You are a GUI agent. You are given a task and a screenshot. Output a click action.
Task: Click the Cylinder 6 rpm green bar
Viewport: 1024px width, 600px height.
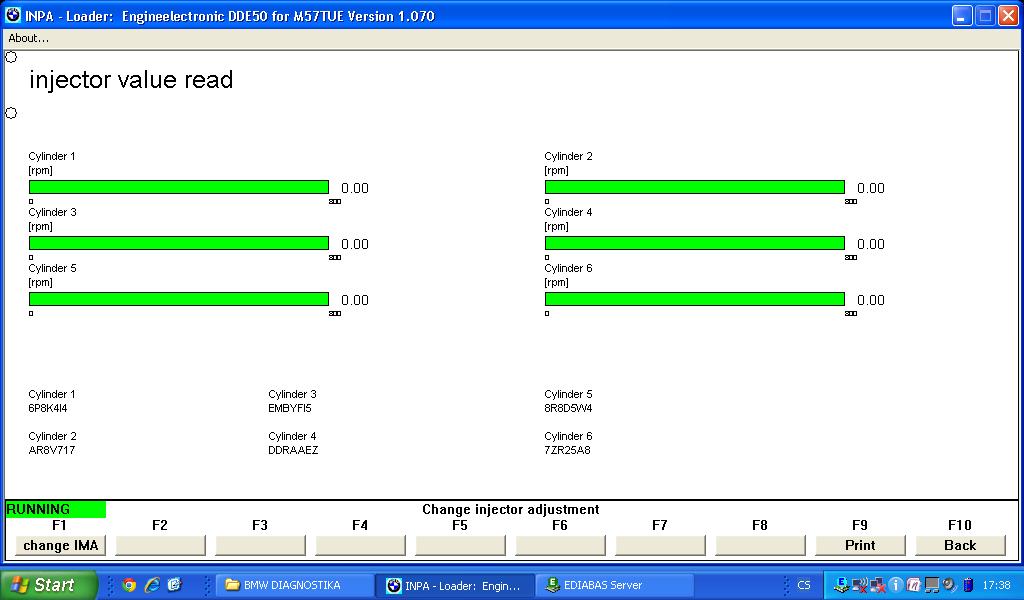pos(694,299)
